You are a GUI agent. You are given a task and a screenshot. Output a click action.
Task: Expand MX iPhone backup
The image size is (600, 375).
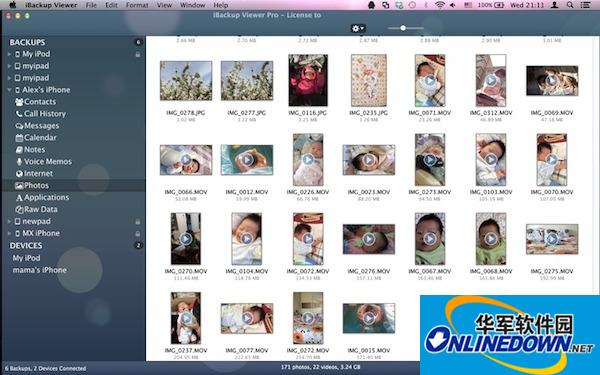pyautogui.click(x=9, y=233)
